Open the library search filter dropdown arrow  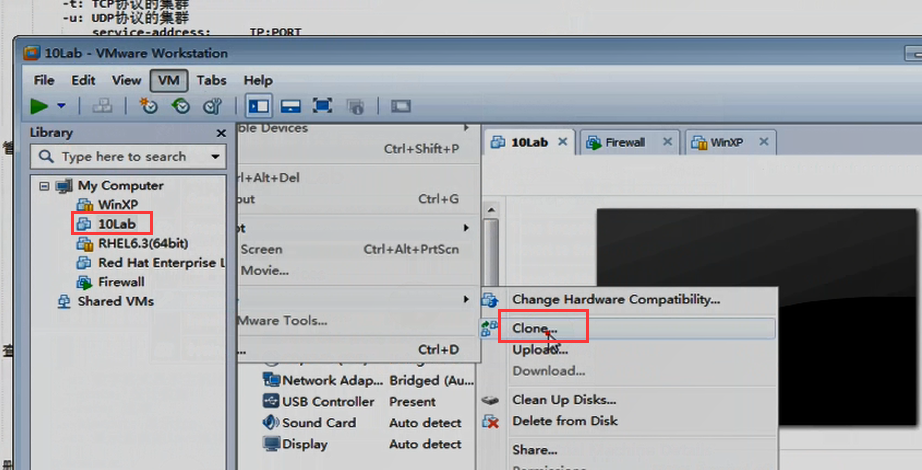(x=215, y=156)
